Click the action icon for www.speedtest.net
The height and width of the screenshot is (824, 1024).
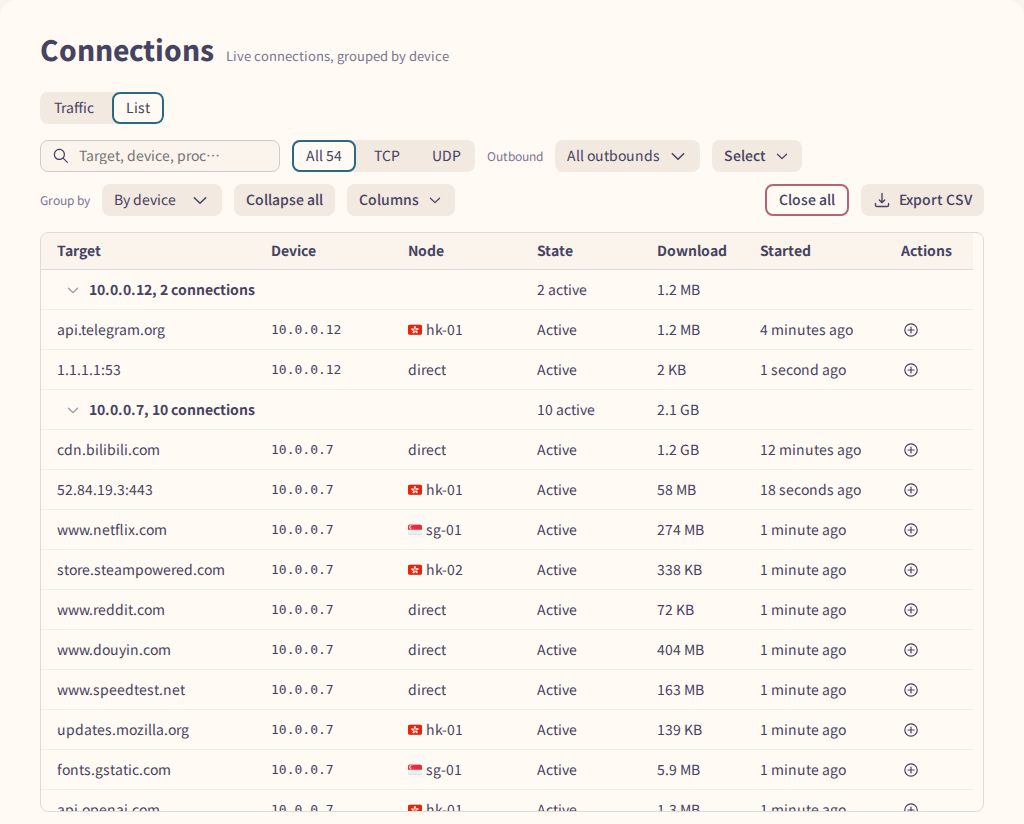pos(910,689)
